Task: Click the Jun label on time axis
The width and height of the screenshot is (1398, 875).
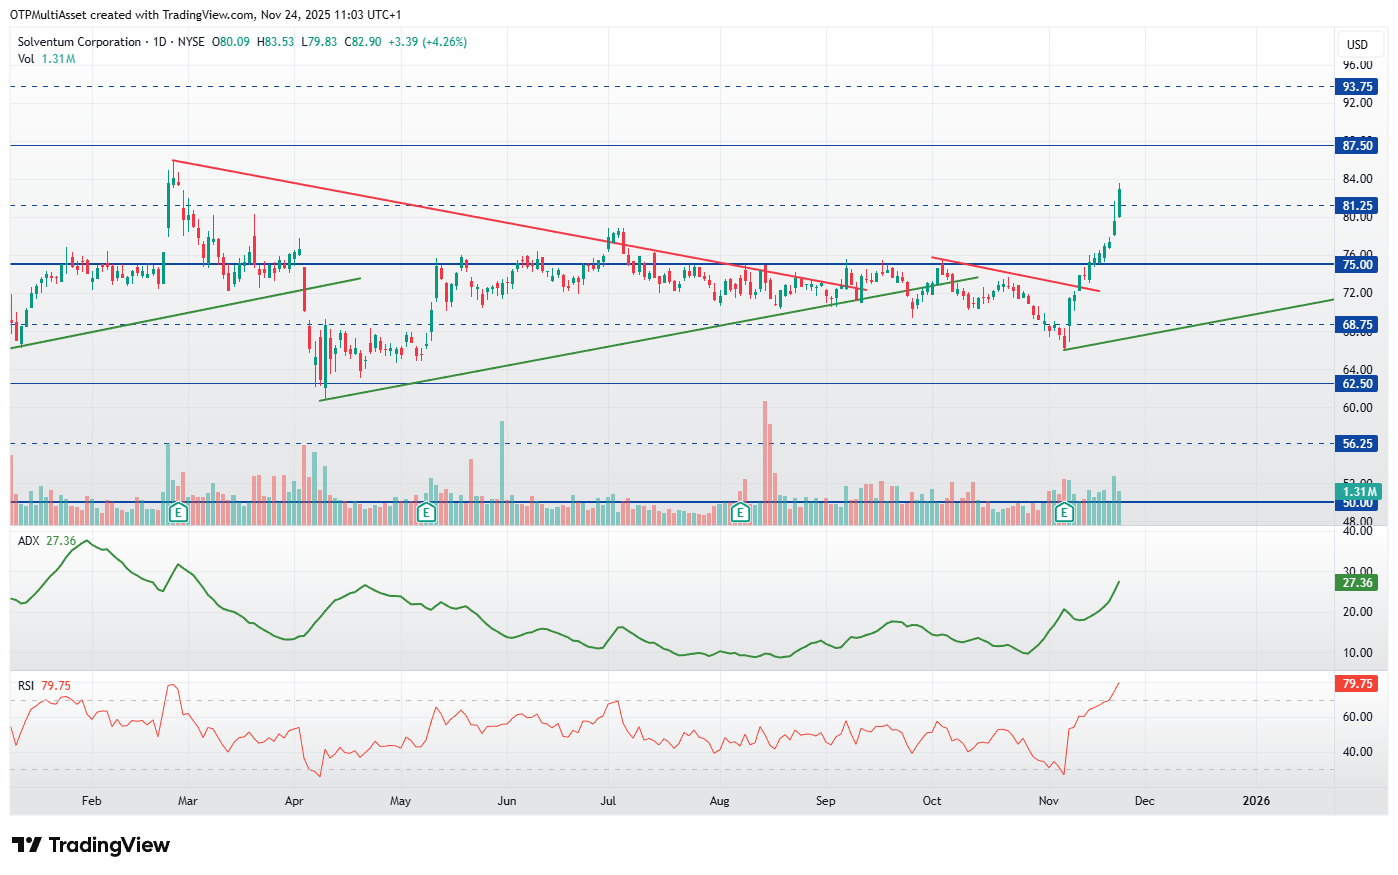Action: click(x=507, y=801)
